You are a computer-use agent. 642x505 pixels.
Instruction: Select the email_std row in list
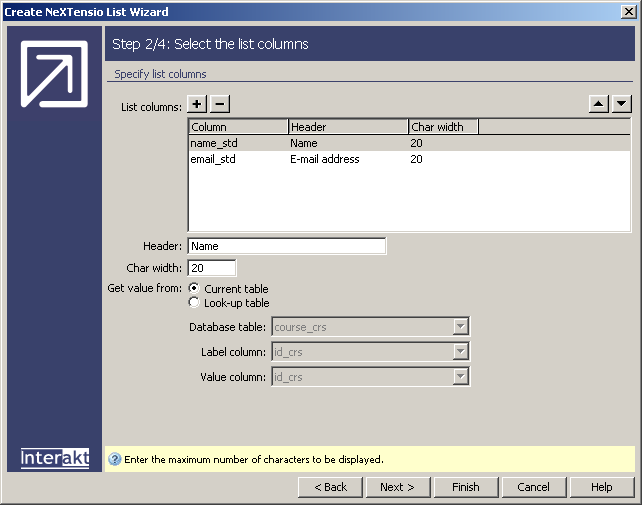point(214,159)
